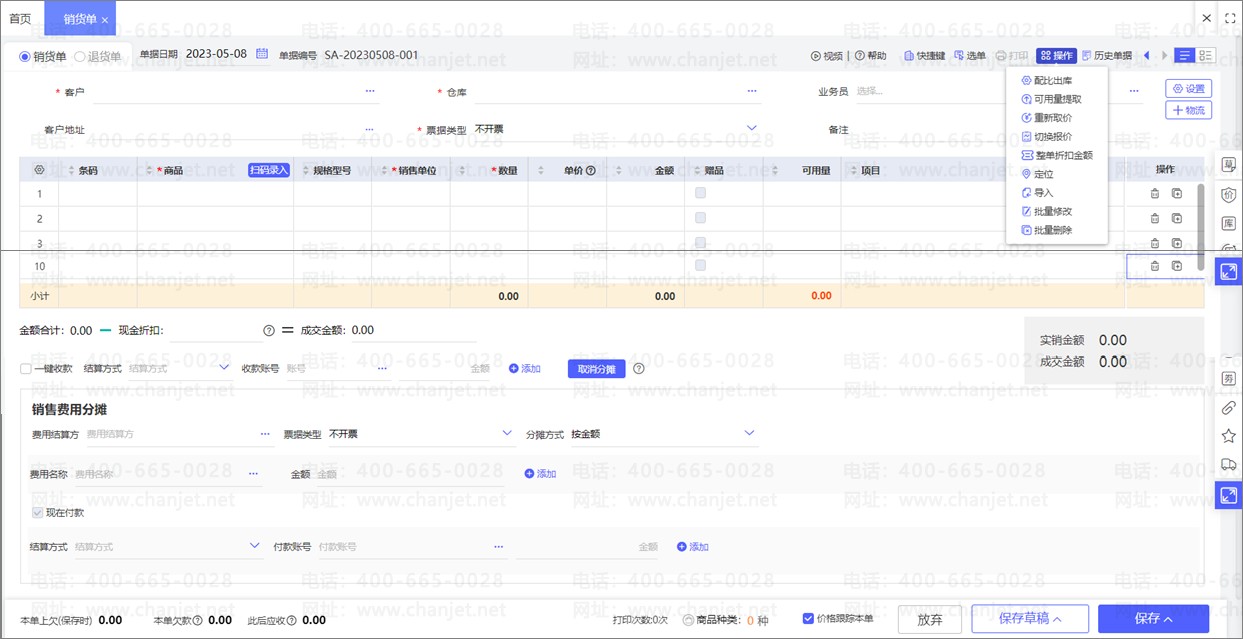Copy row 1 with the duplicate icon
This screenshot has height=639, width=1243.
coord(1177,194)
